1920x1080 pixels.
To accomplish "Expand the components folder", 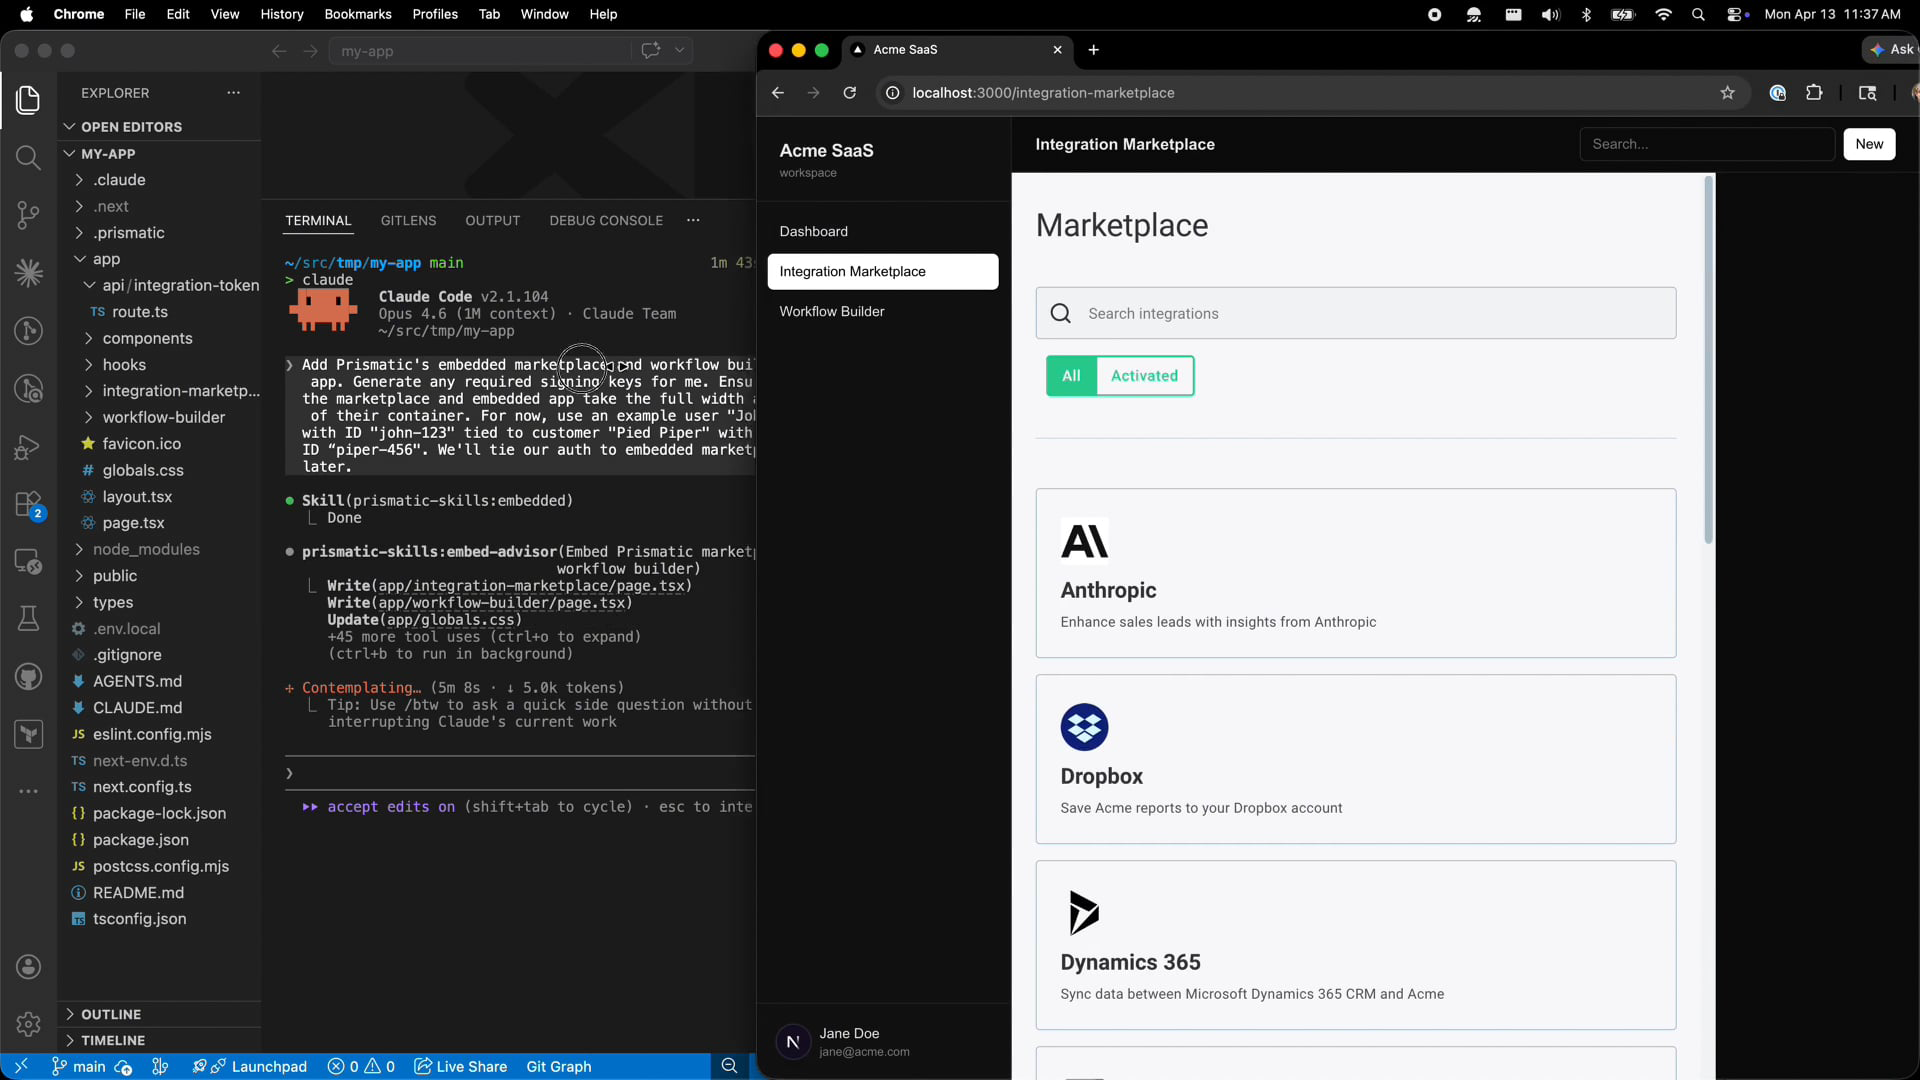I will [x=147, y=338].
